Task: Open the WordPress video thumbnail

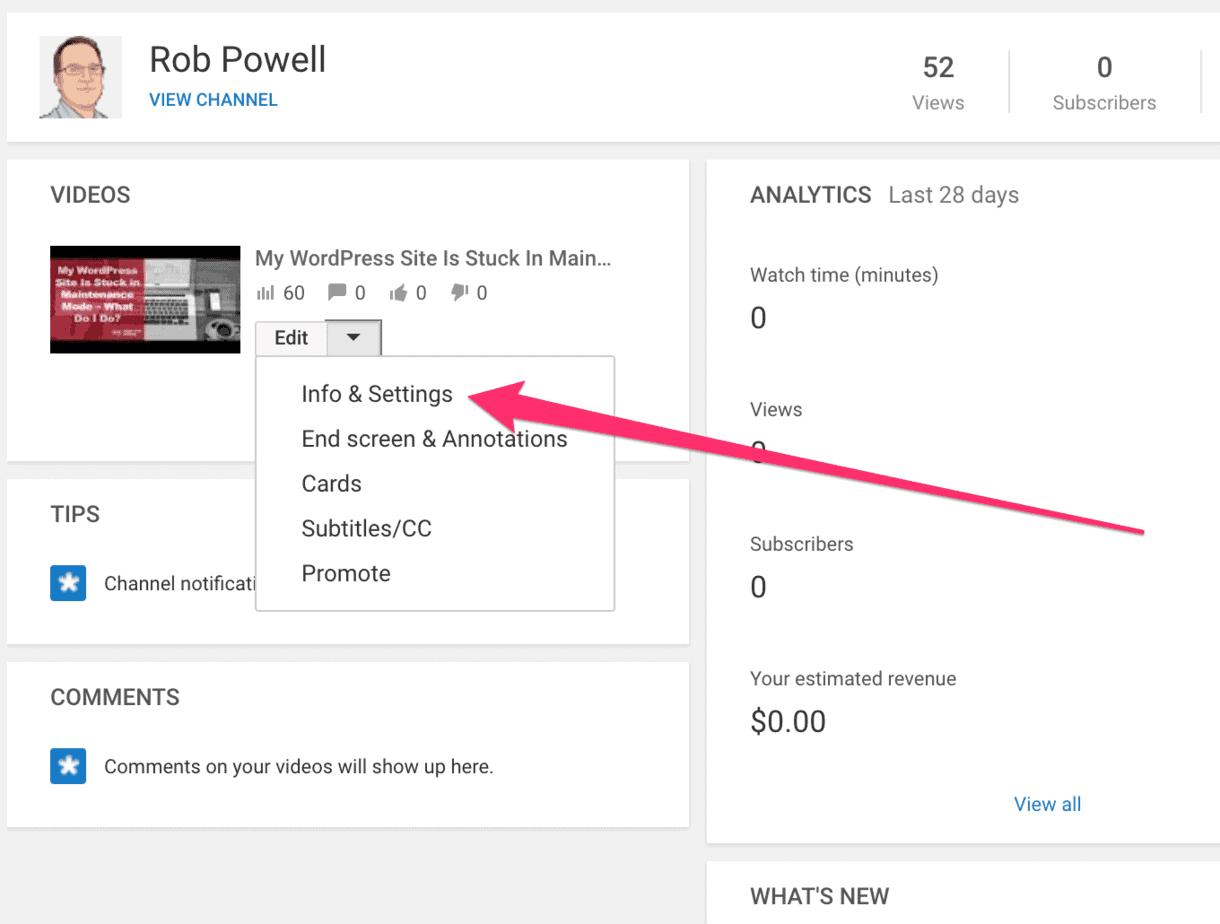Action: [145, 298]
